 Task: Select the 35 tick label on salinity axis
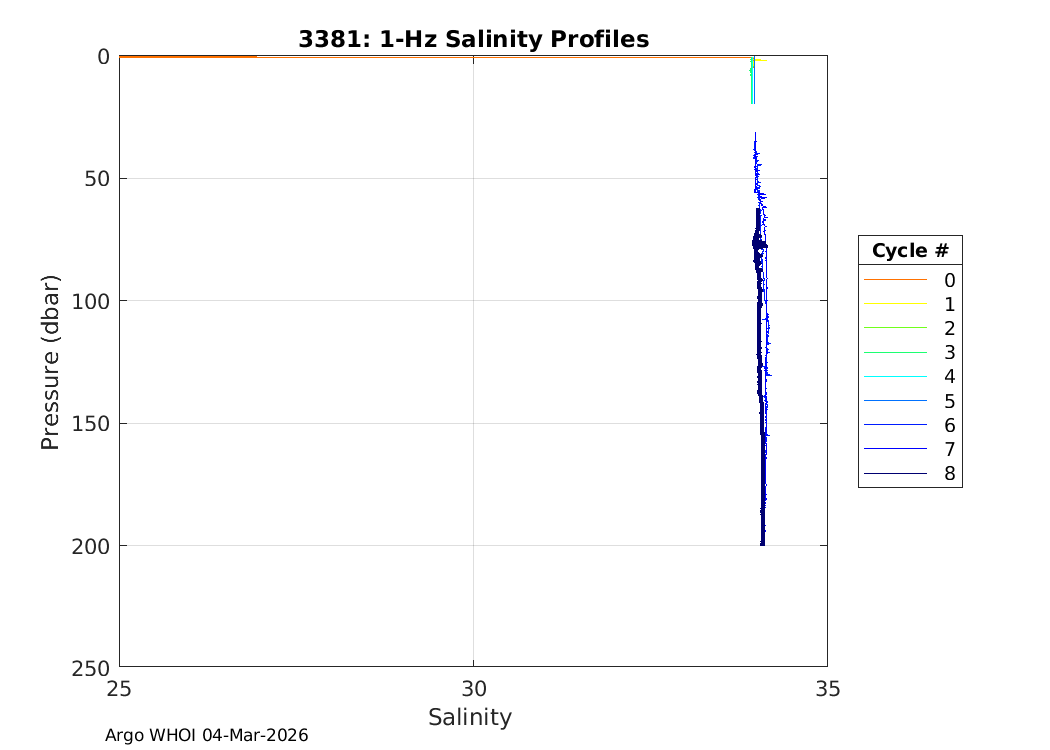(827, 688)
